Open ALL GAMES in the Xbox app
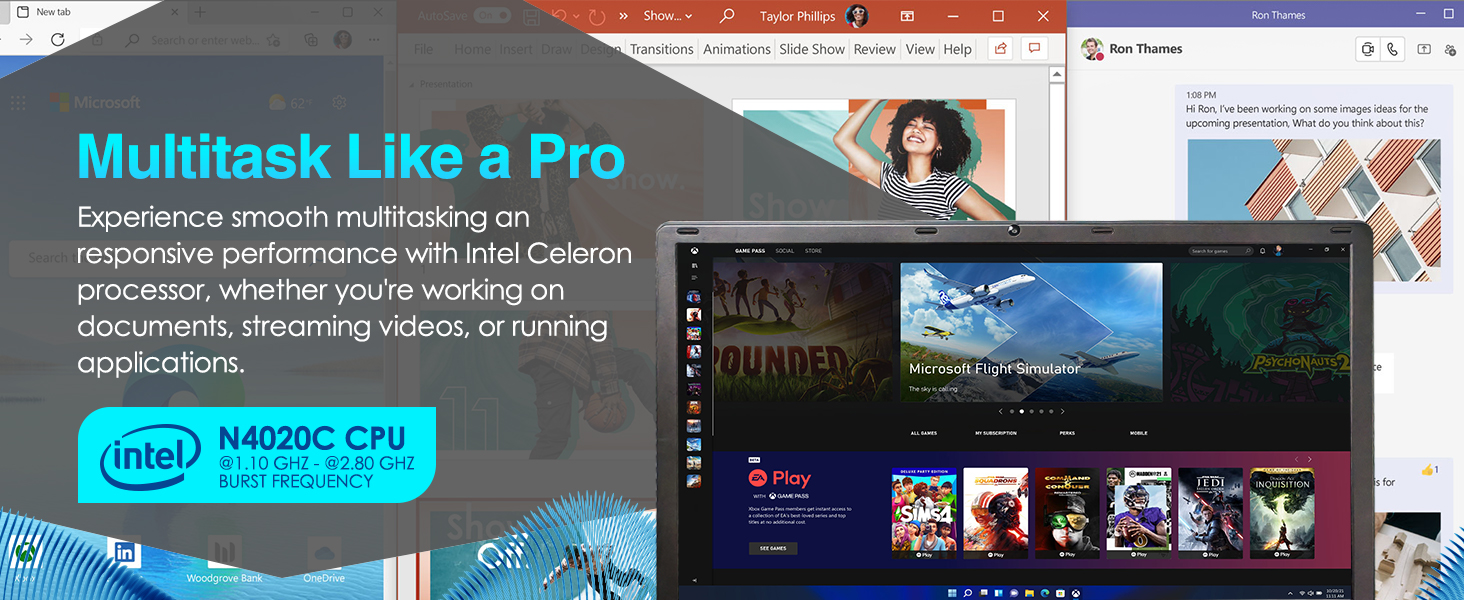This screenshot has width=1464, height=600. click(x=923, y=433)
